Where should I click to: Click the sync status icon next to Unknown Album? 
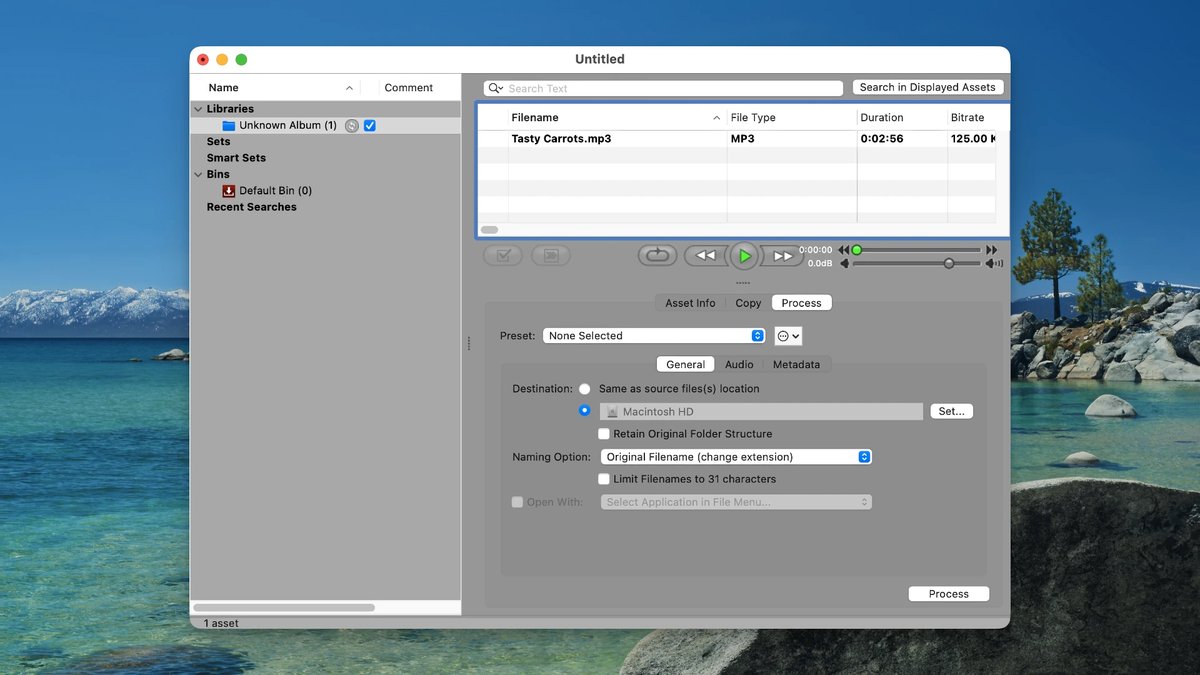(351, 125)
